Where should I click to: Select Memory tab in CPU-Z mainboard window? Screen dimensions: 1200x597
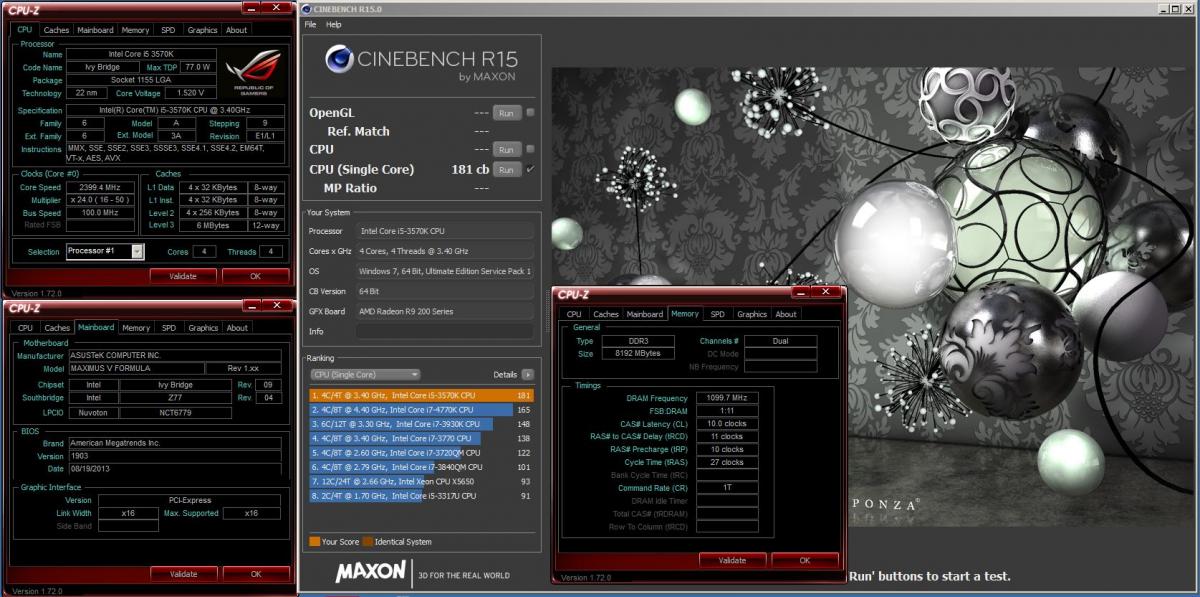click(x=136, y=327)
